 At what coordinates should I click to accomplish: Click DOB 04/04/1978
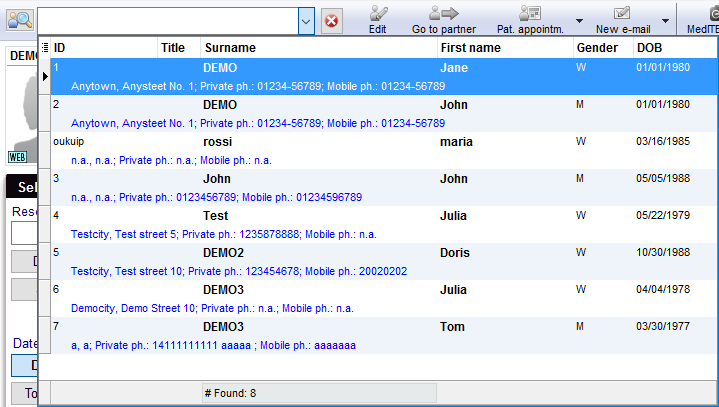[x=663, y=290]
